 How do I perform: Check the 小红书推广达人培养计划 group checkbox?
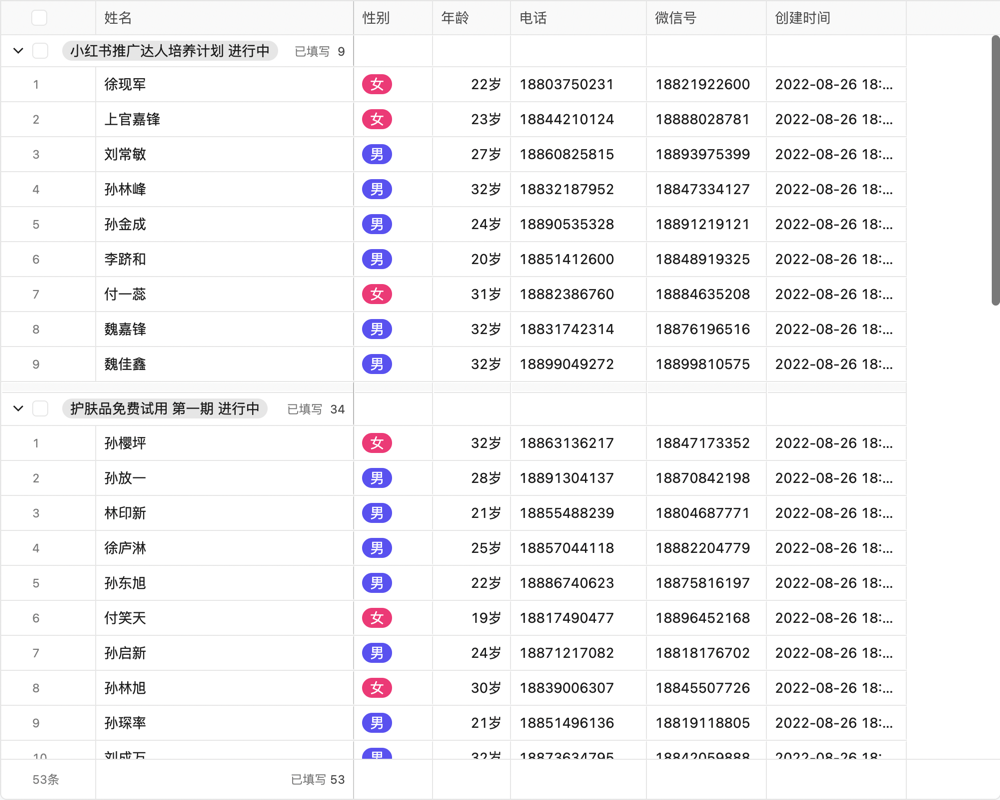(x=40, y=51)
